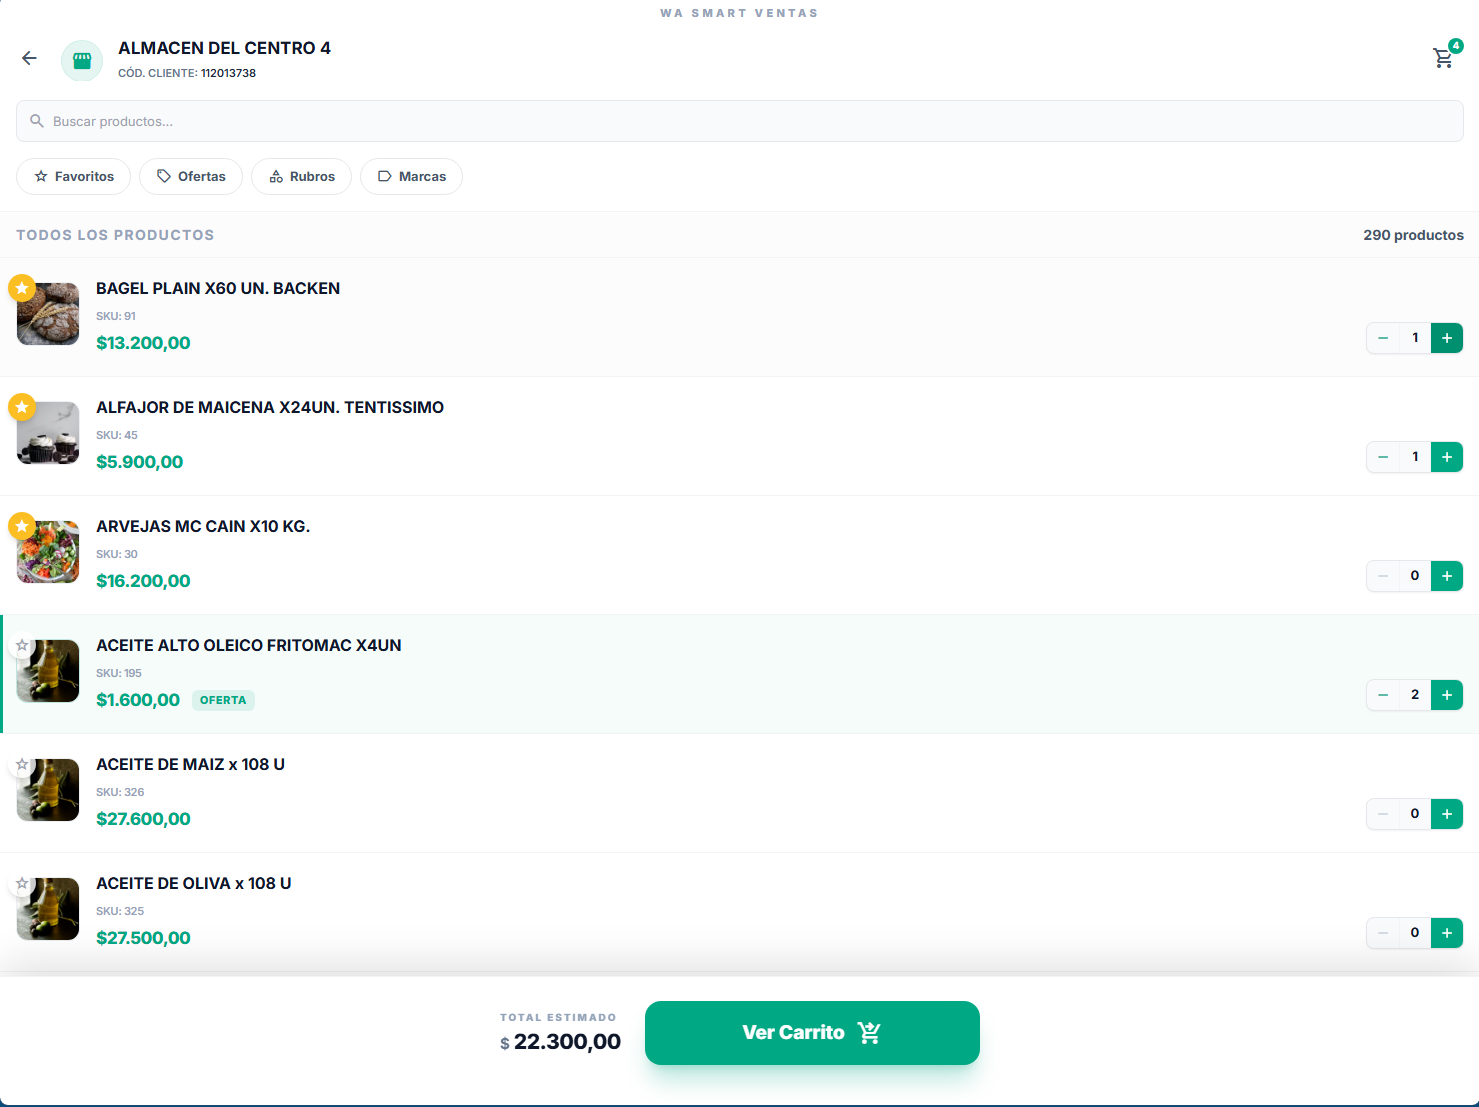Select ALFAJOR DE MAICENA X24UN. TENTISSIMO title

(x=270, y=407)
